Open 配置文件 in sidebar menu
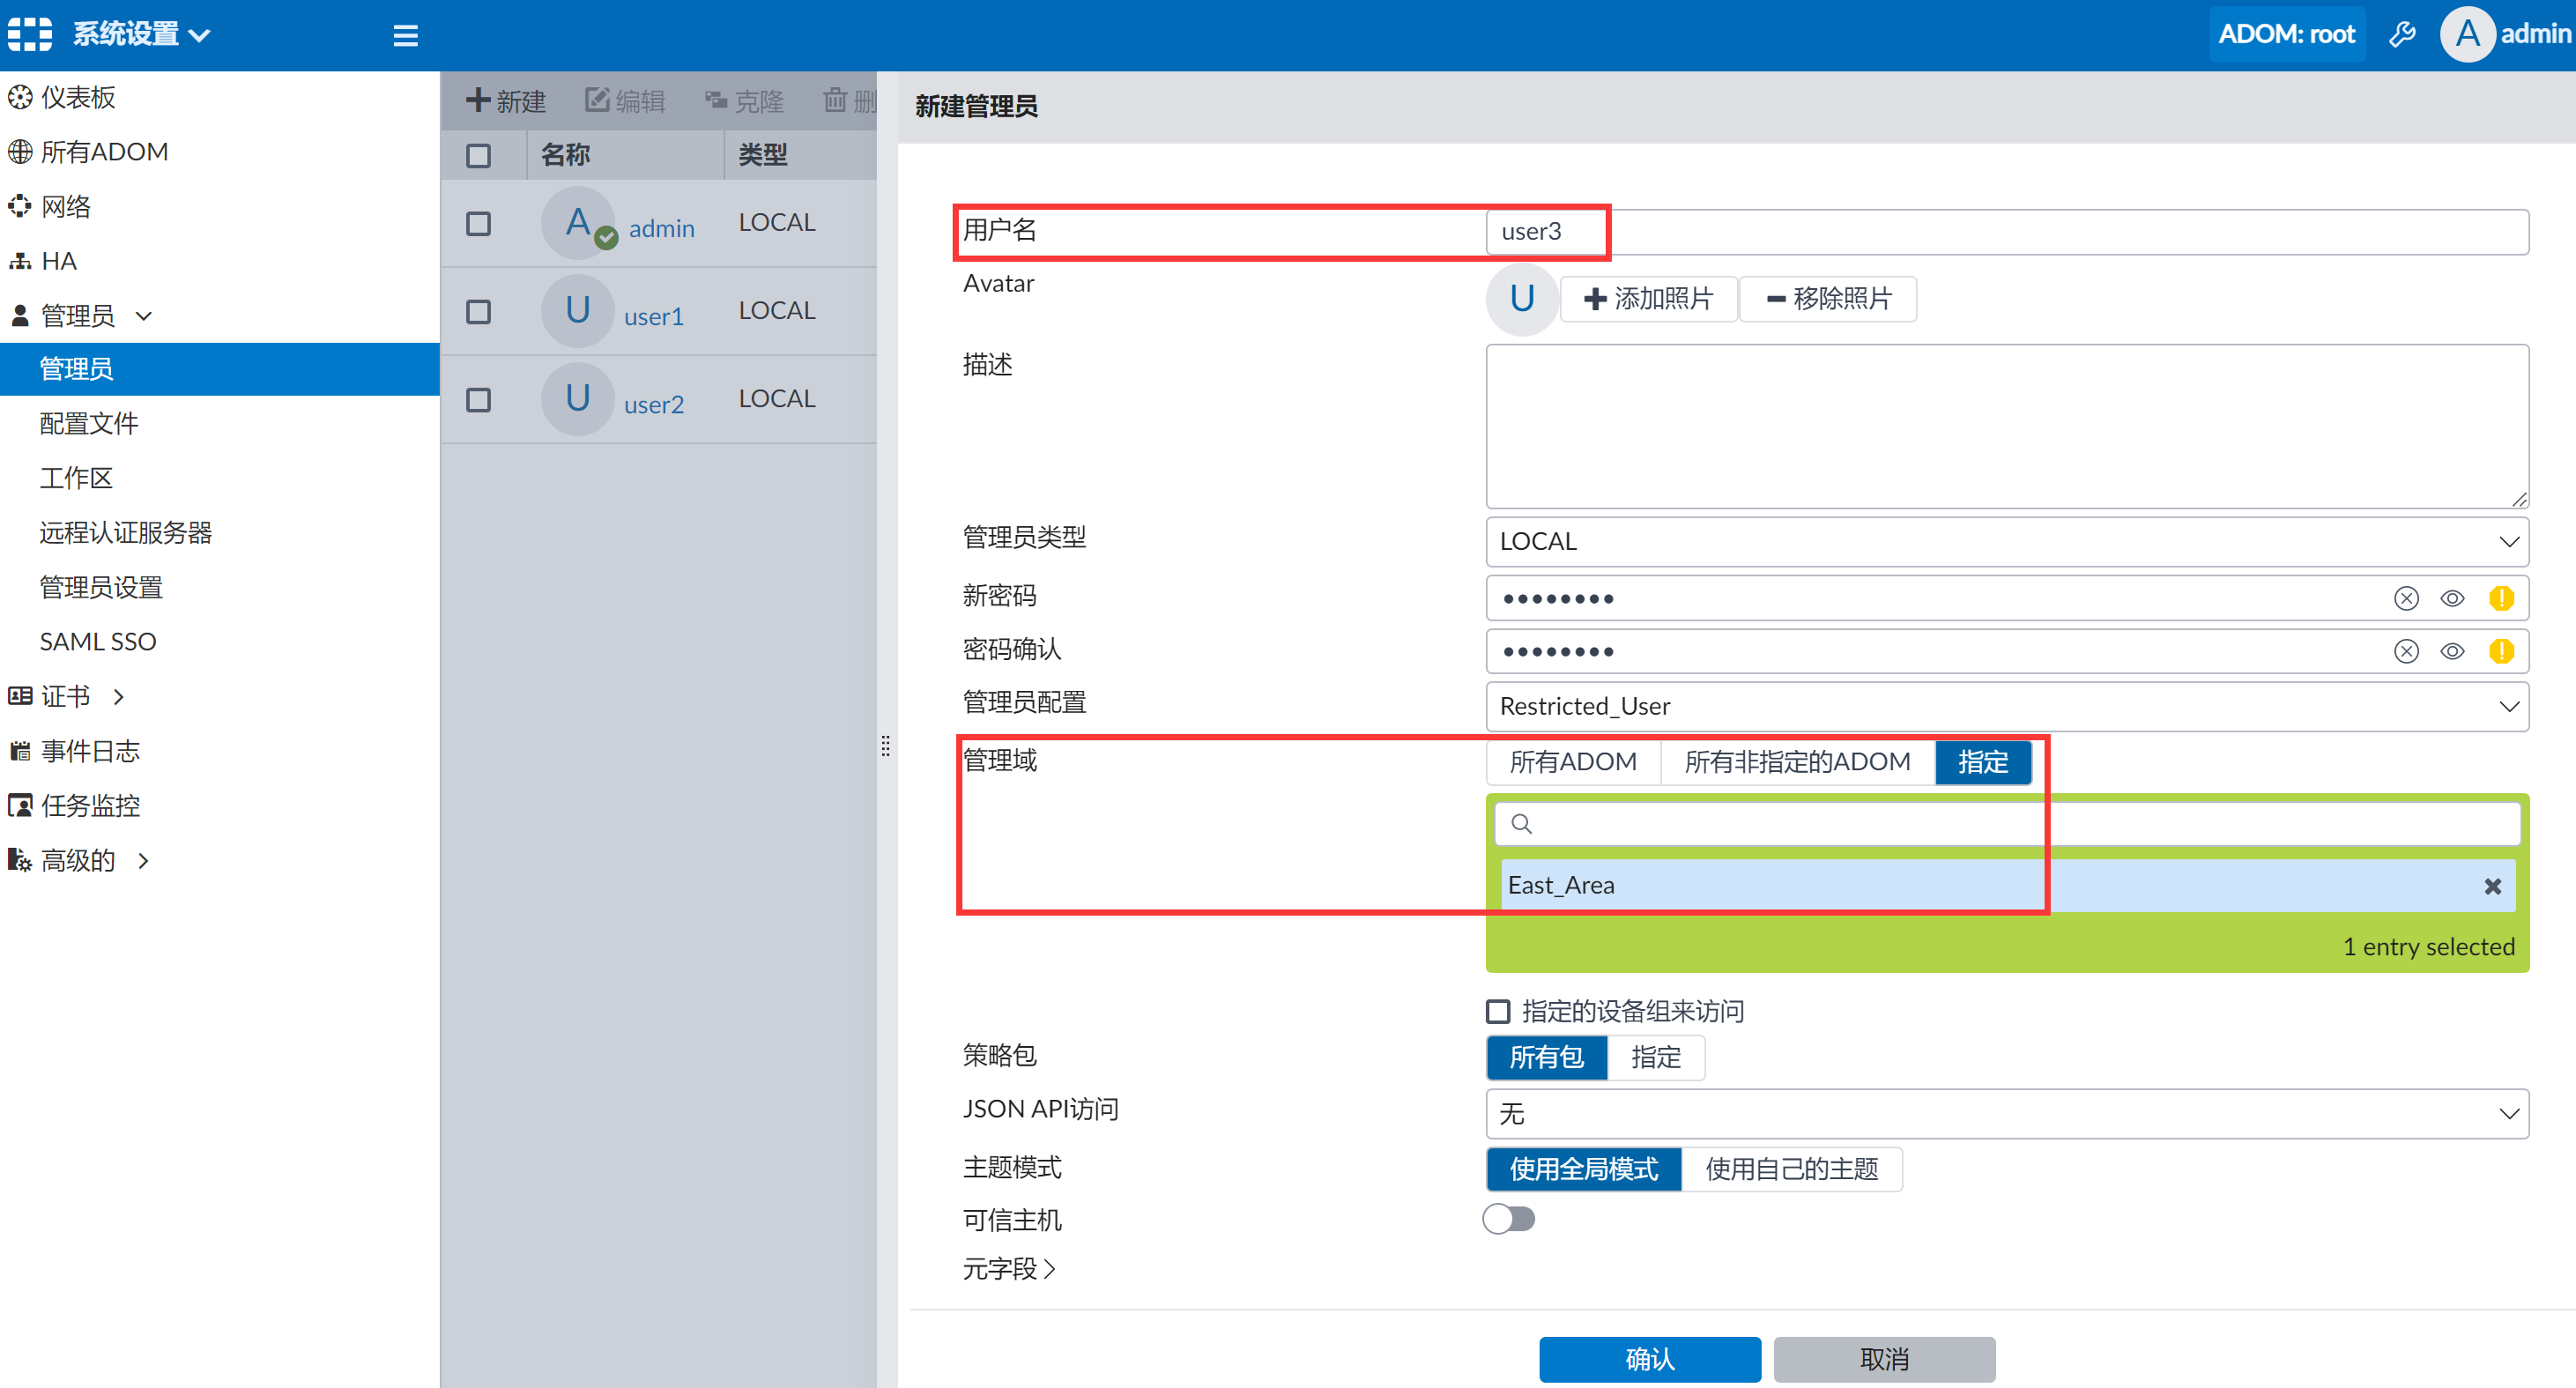This screenshot has height=1388, width=2576. click(88, 423)
